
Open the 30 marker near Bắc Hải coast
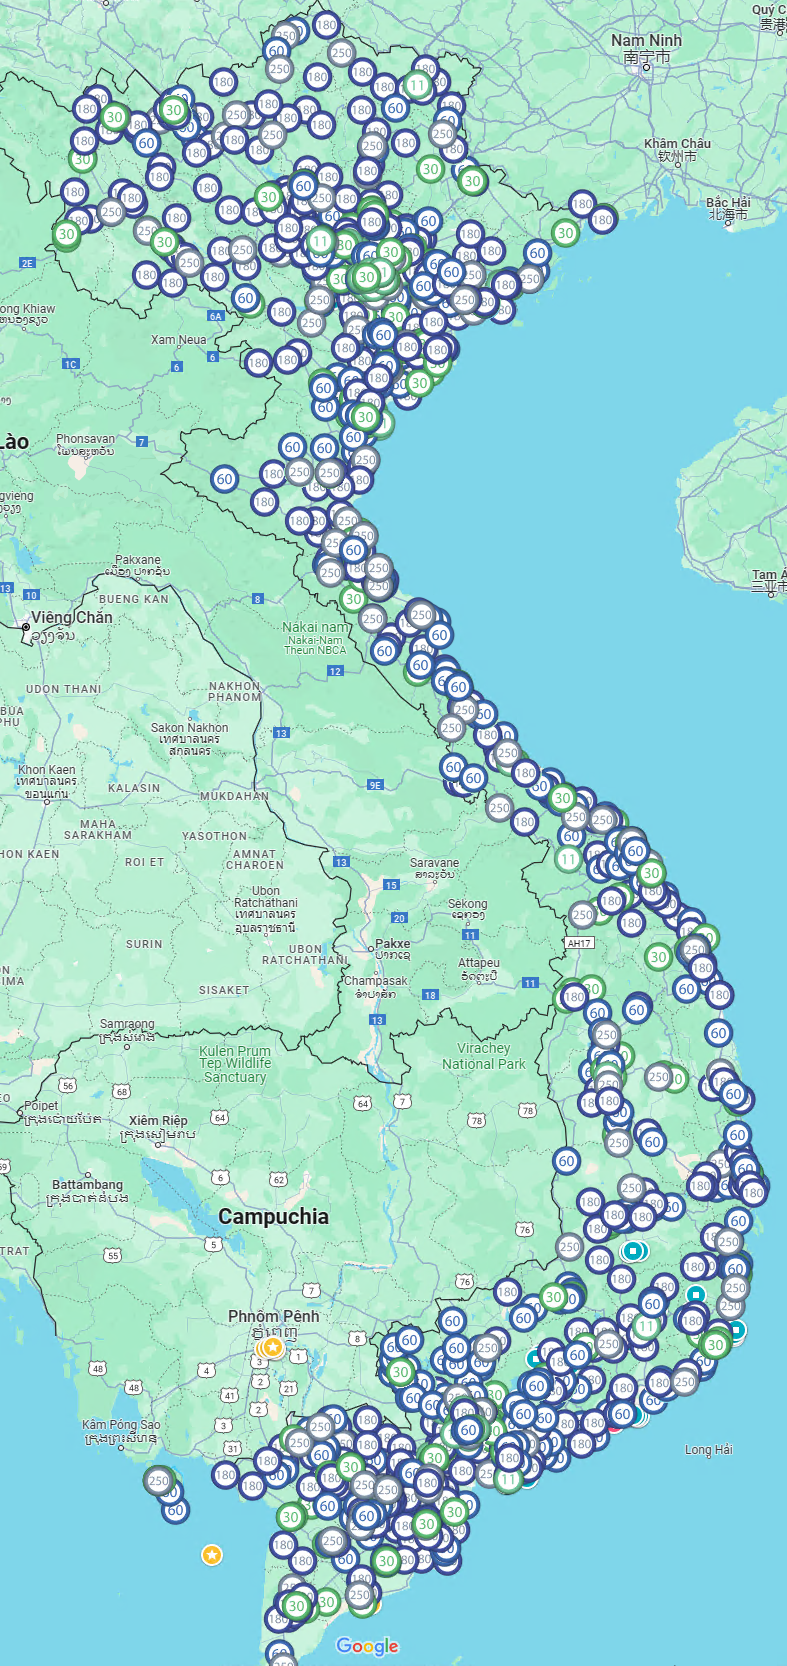tap(565, 233)
